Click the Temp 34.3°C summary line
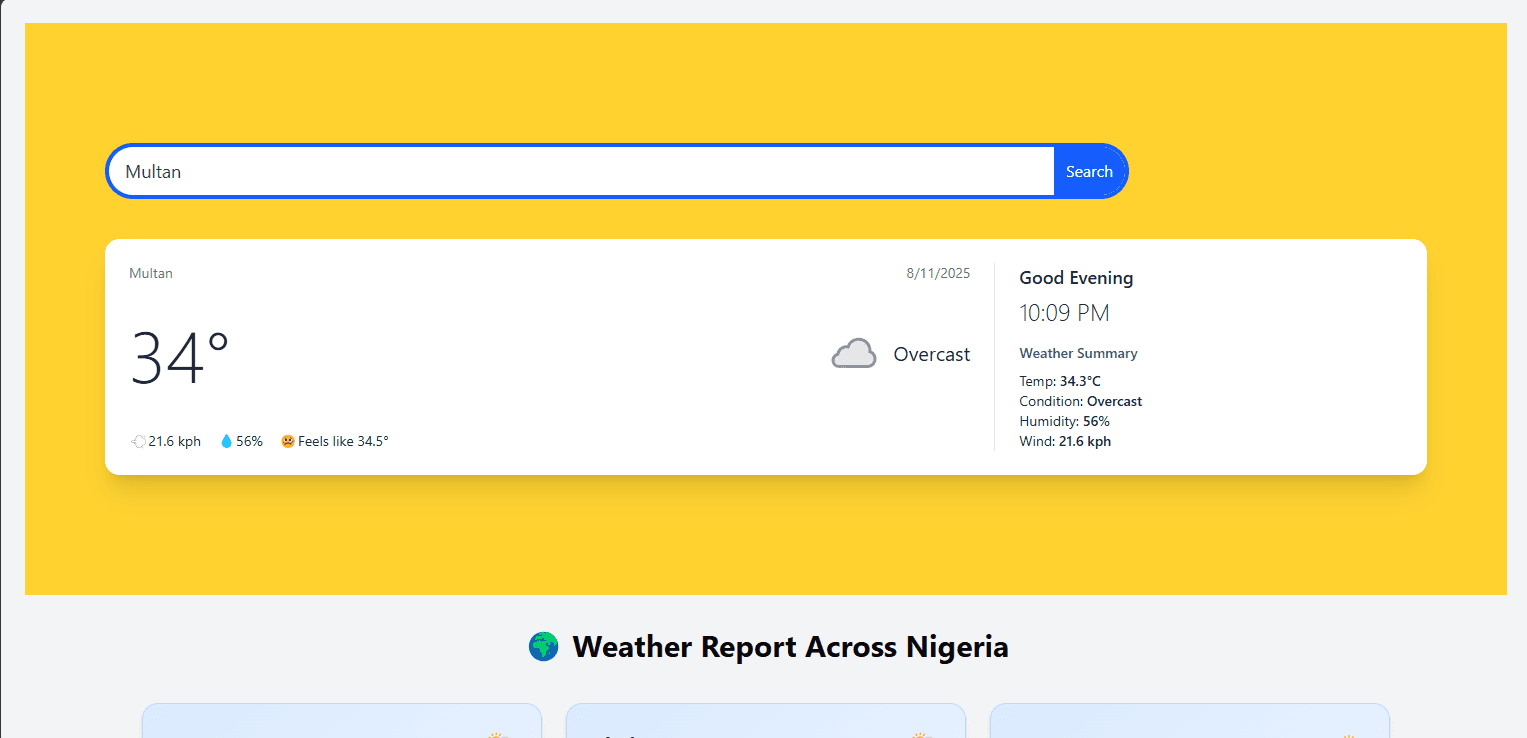The width and height of the screenshot is (1527, 738). coord(1060,381)
